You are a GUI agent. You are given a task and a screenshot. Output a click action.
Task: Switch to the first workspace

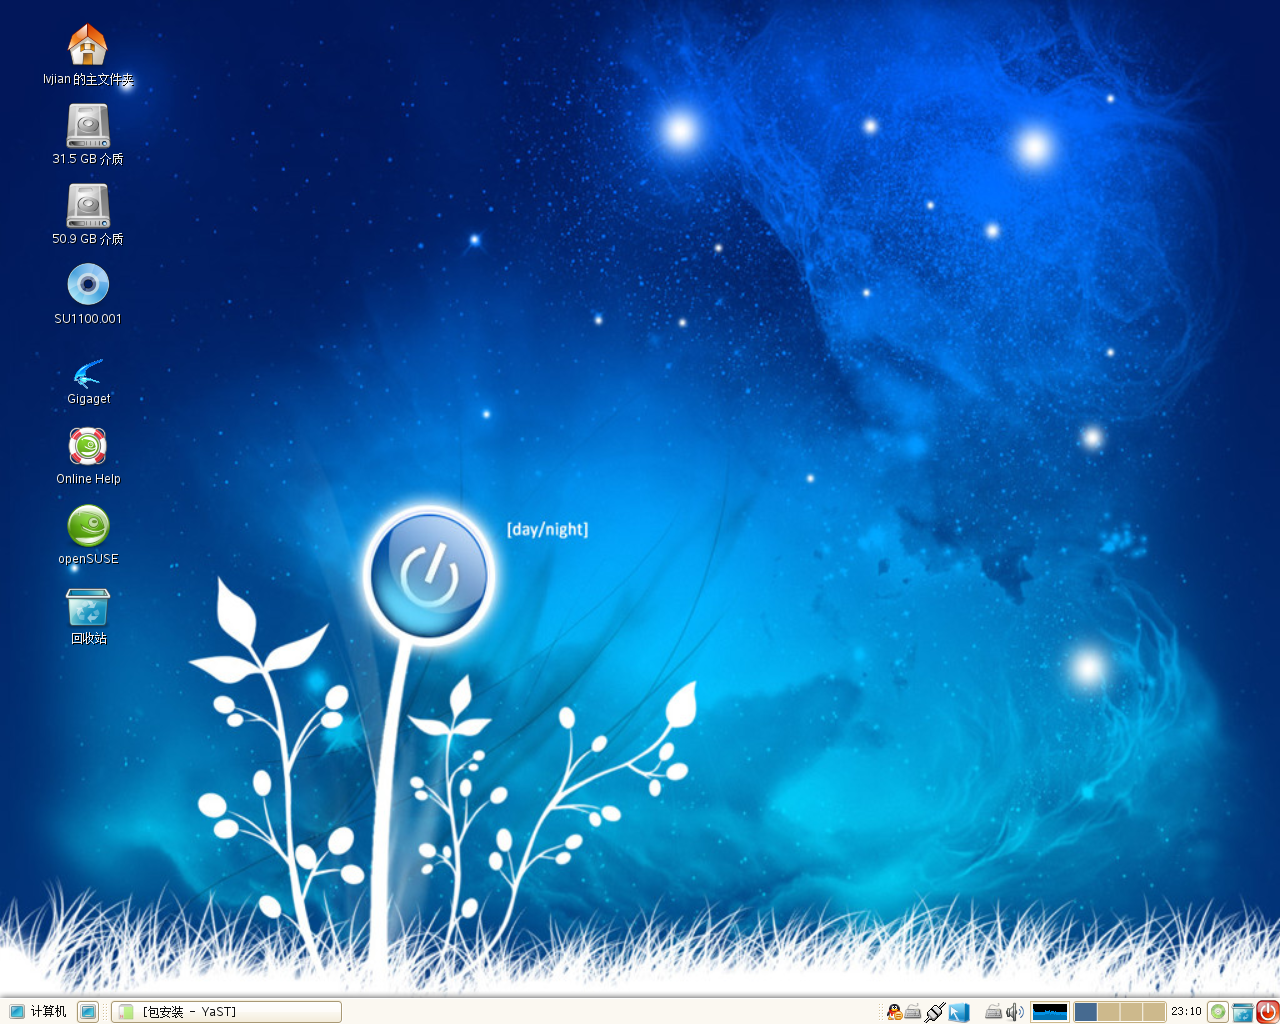(x=1085, y=1012)
